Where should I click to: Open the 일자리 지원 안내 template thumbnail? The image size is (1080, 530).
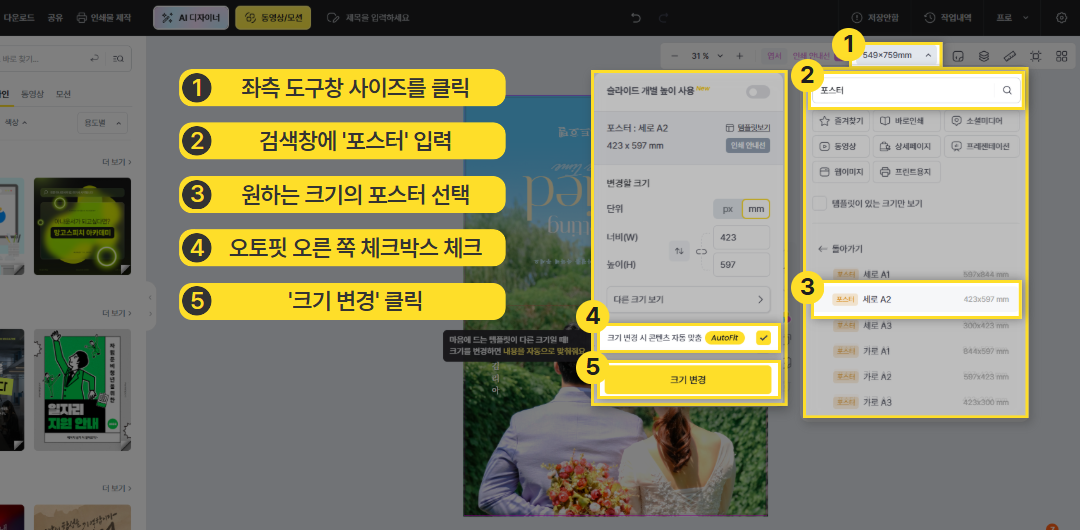tap(83, 390)
